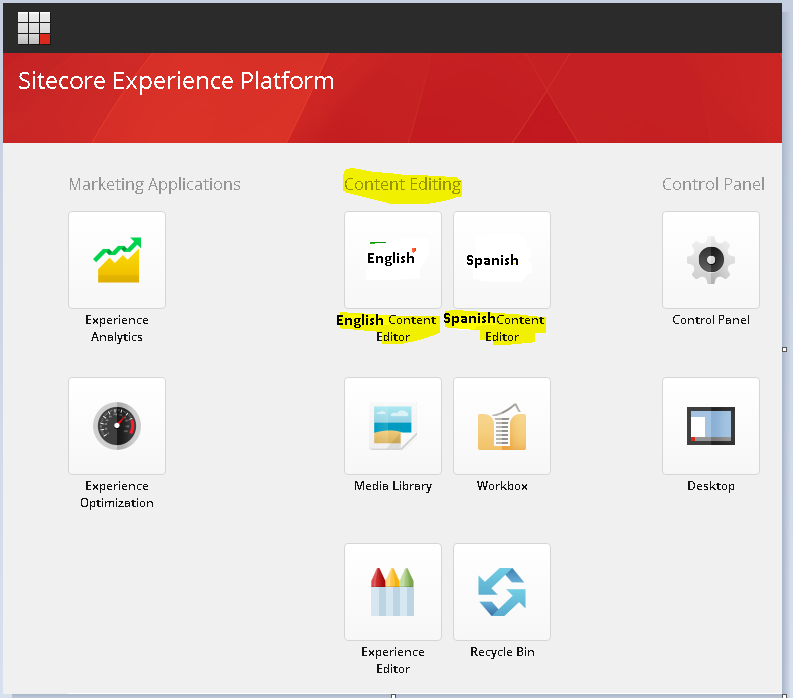This screenshot has height=698, width=793.
Task: Click the Sitecore Experience Platform title
Action: [x=176, y=81]
